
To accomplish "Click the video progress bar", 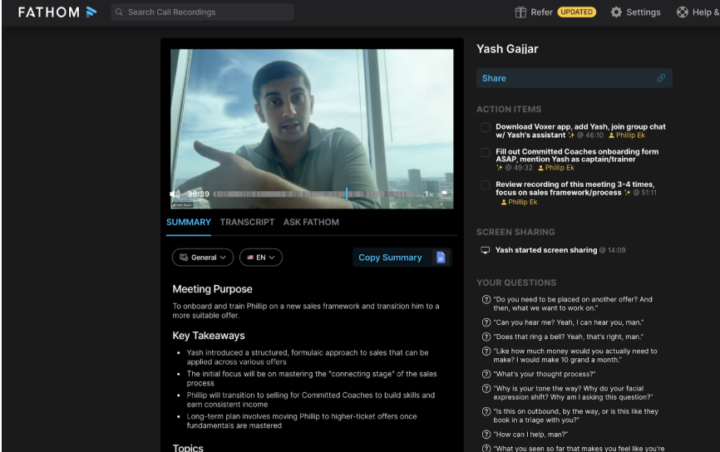I will coord(313,194).
